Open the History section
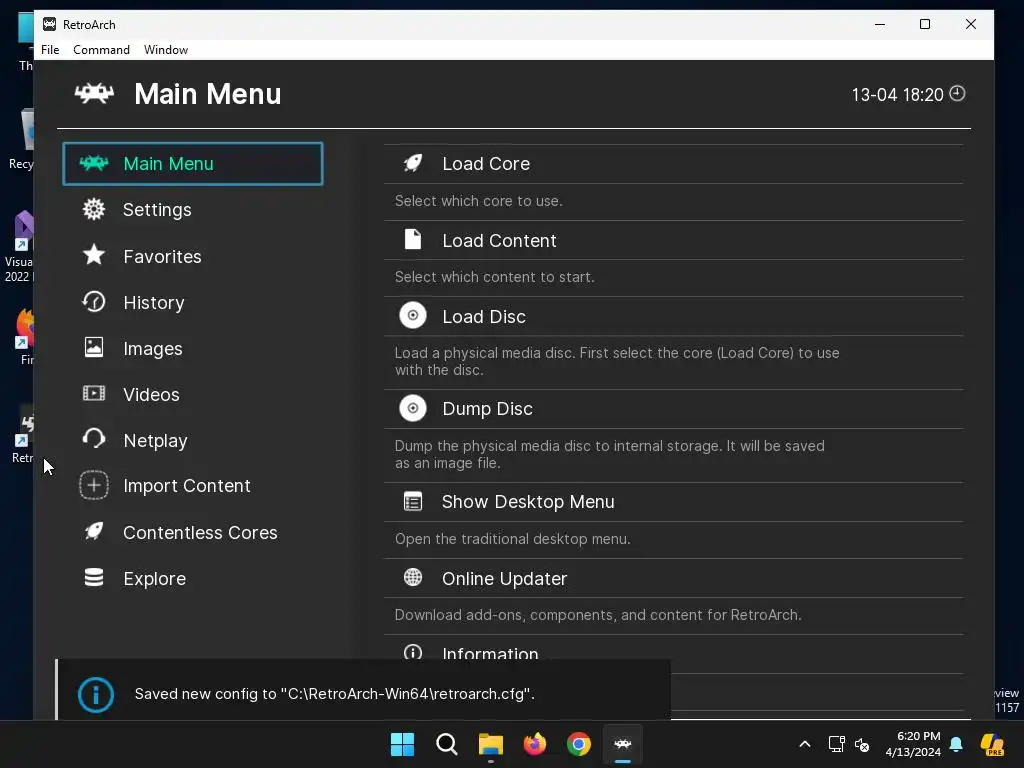Viewport: 1024px width, 768px height. click(x=193, y=302)
